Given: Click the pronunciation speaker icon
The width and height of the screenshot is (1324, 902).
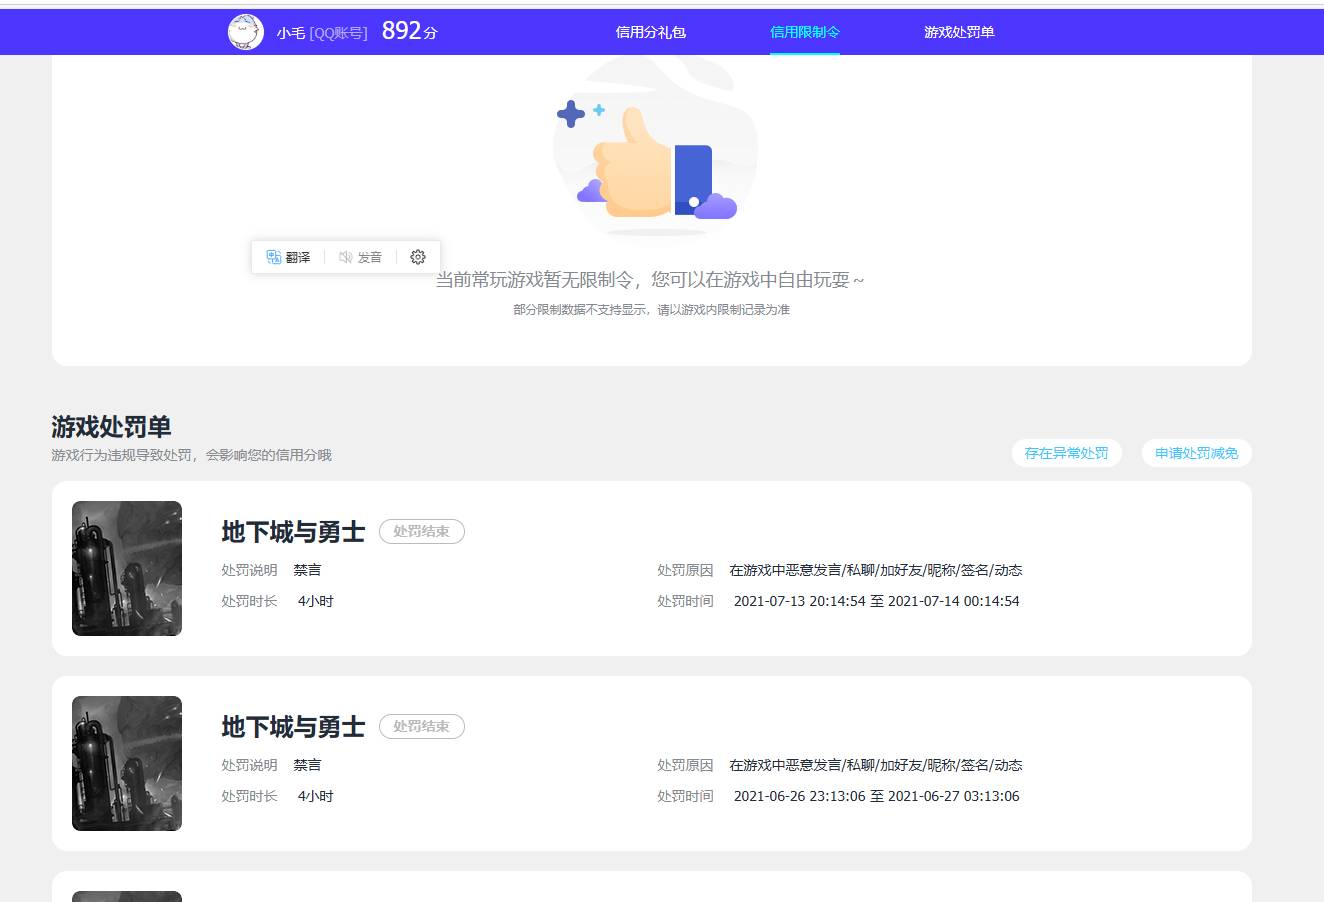Looking at the screenshot, I should [x=345, y=257].
